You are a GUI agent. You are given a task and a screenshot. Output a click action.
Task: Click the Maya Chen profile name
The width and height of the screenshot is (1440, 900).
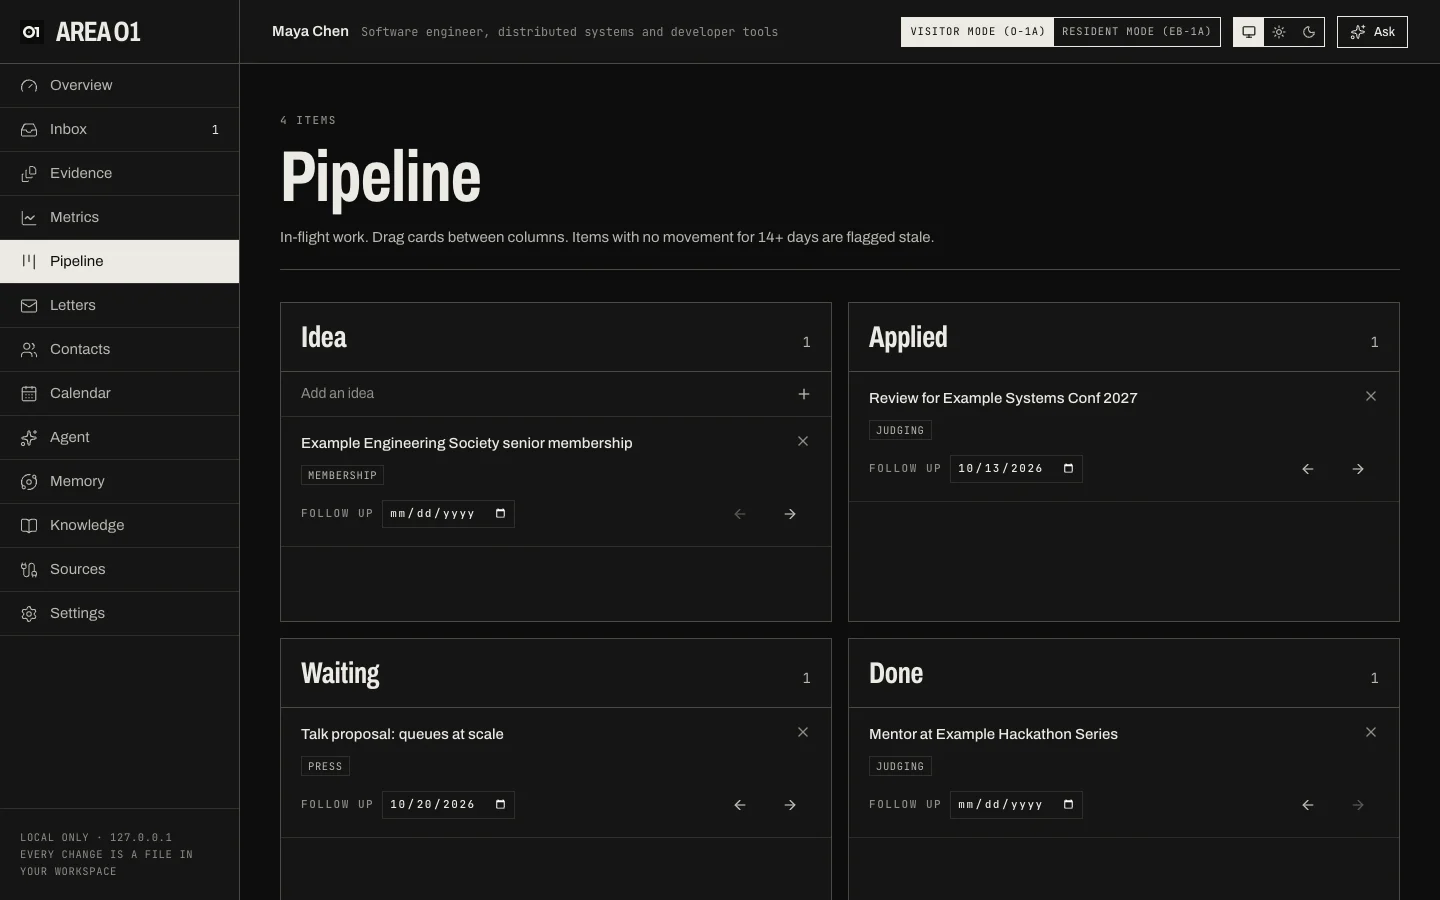(x=310, y=31)
